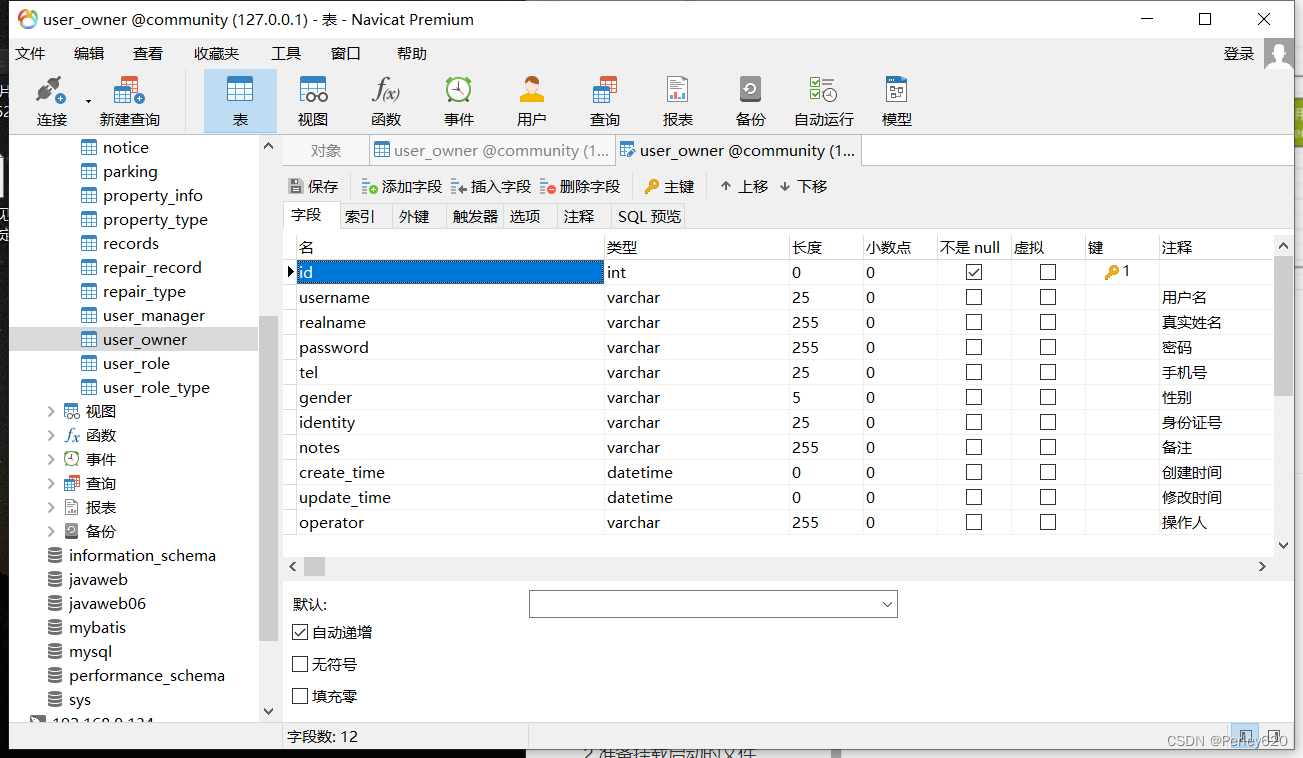Open the 收藏夹 favorites menu

(216, 54)
